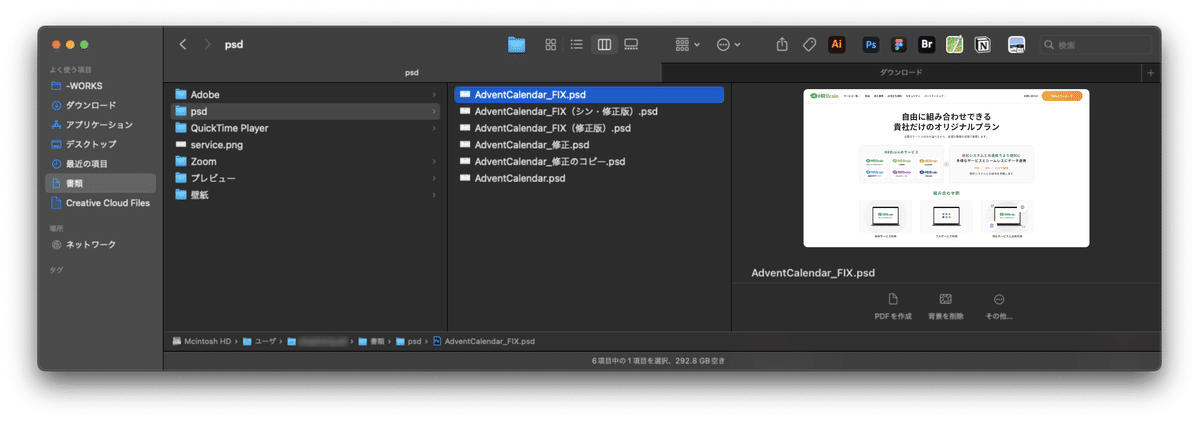Select the psd tab

tap(412, 72)
